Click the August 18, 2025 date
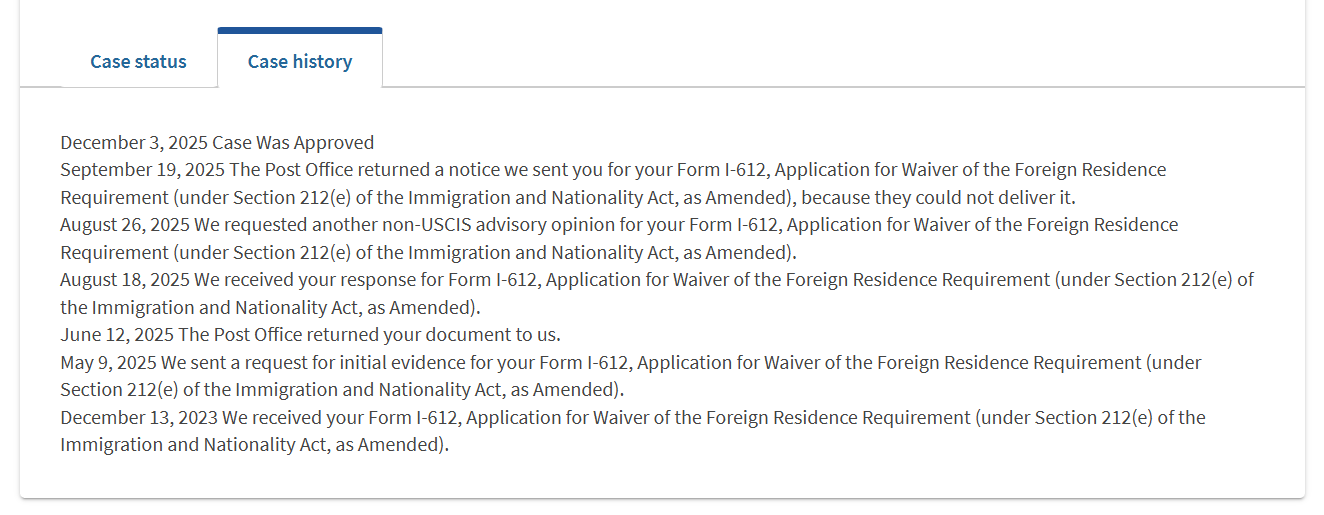Screen dimensions: 1324x515 tap(125, 280)
